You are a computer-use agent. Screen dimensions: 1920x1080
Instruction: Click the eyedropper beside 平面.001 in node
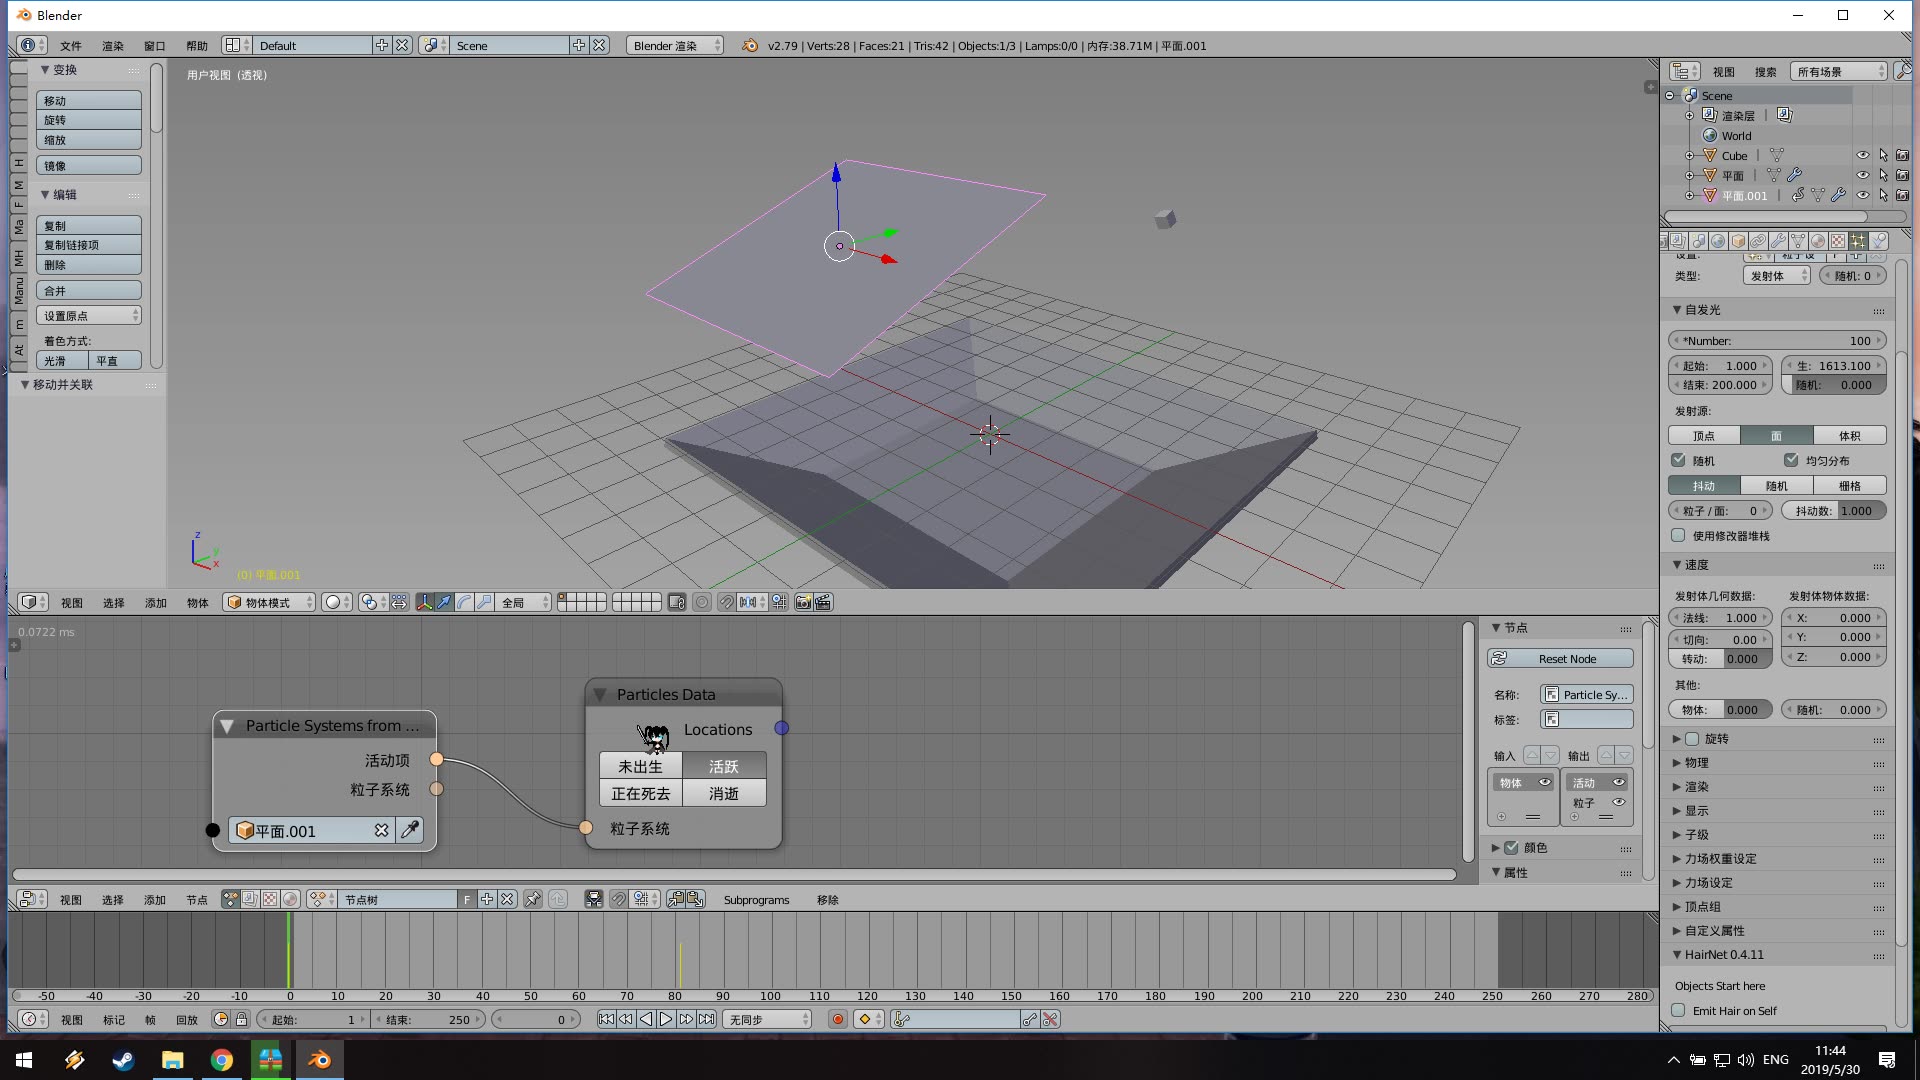(410, 830)
